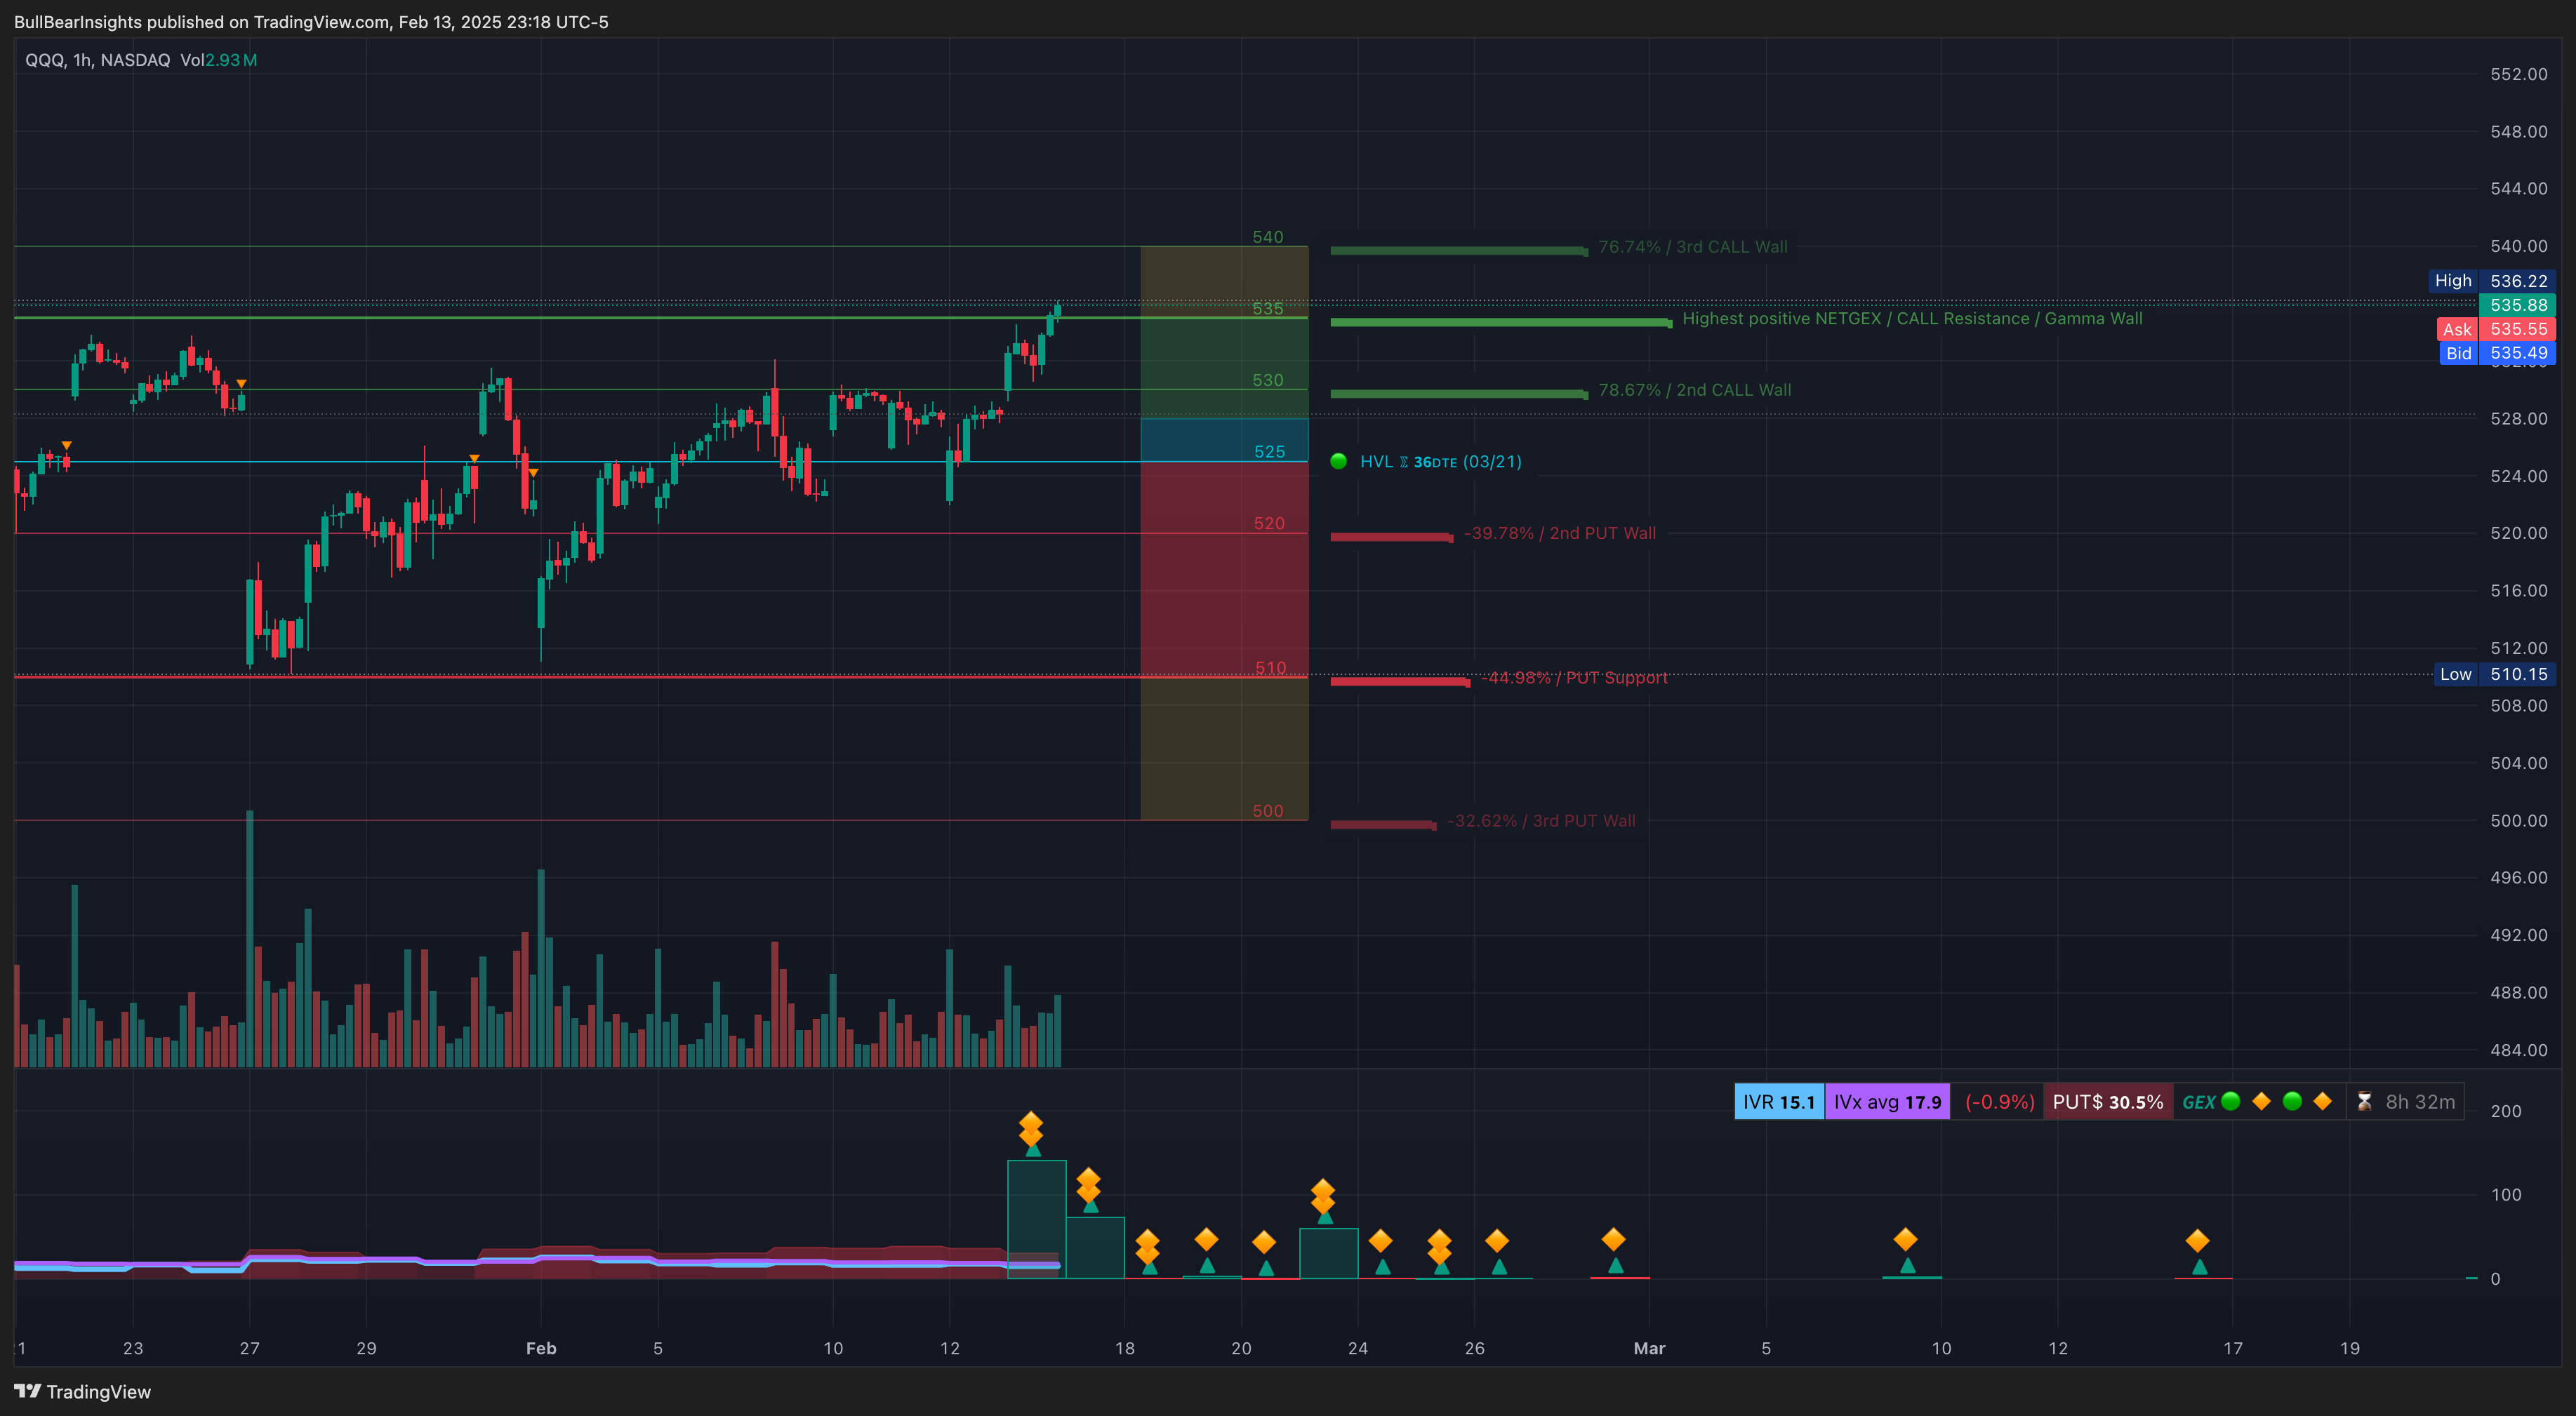Select the IVx avg 17.9 badge
2576x1416 pixels.
point(1887,1102)
